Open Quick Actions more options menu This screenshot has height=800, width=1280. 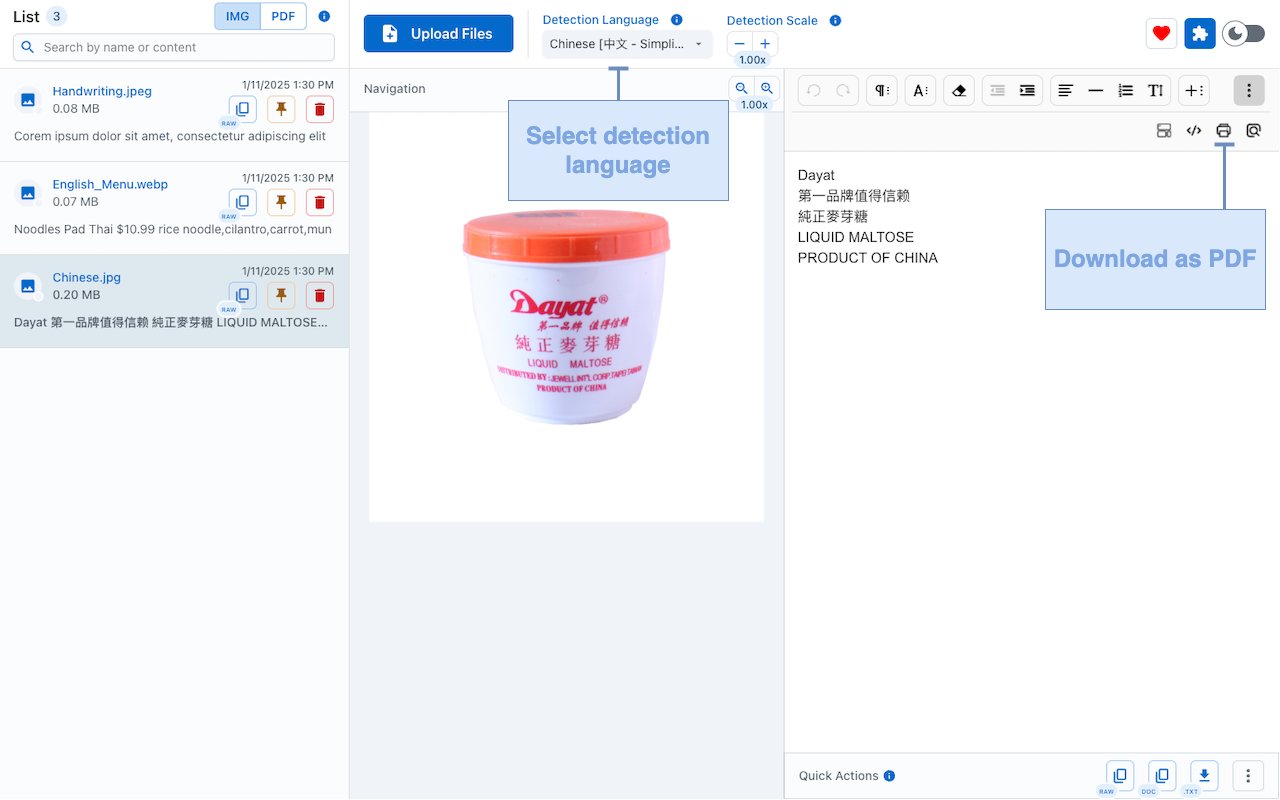pos(1248,775)
